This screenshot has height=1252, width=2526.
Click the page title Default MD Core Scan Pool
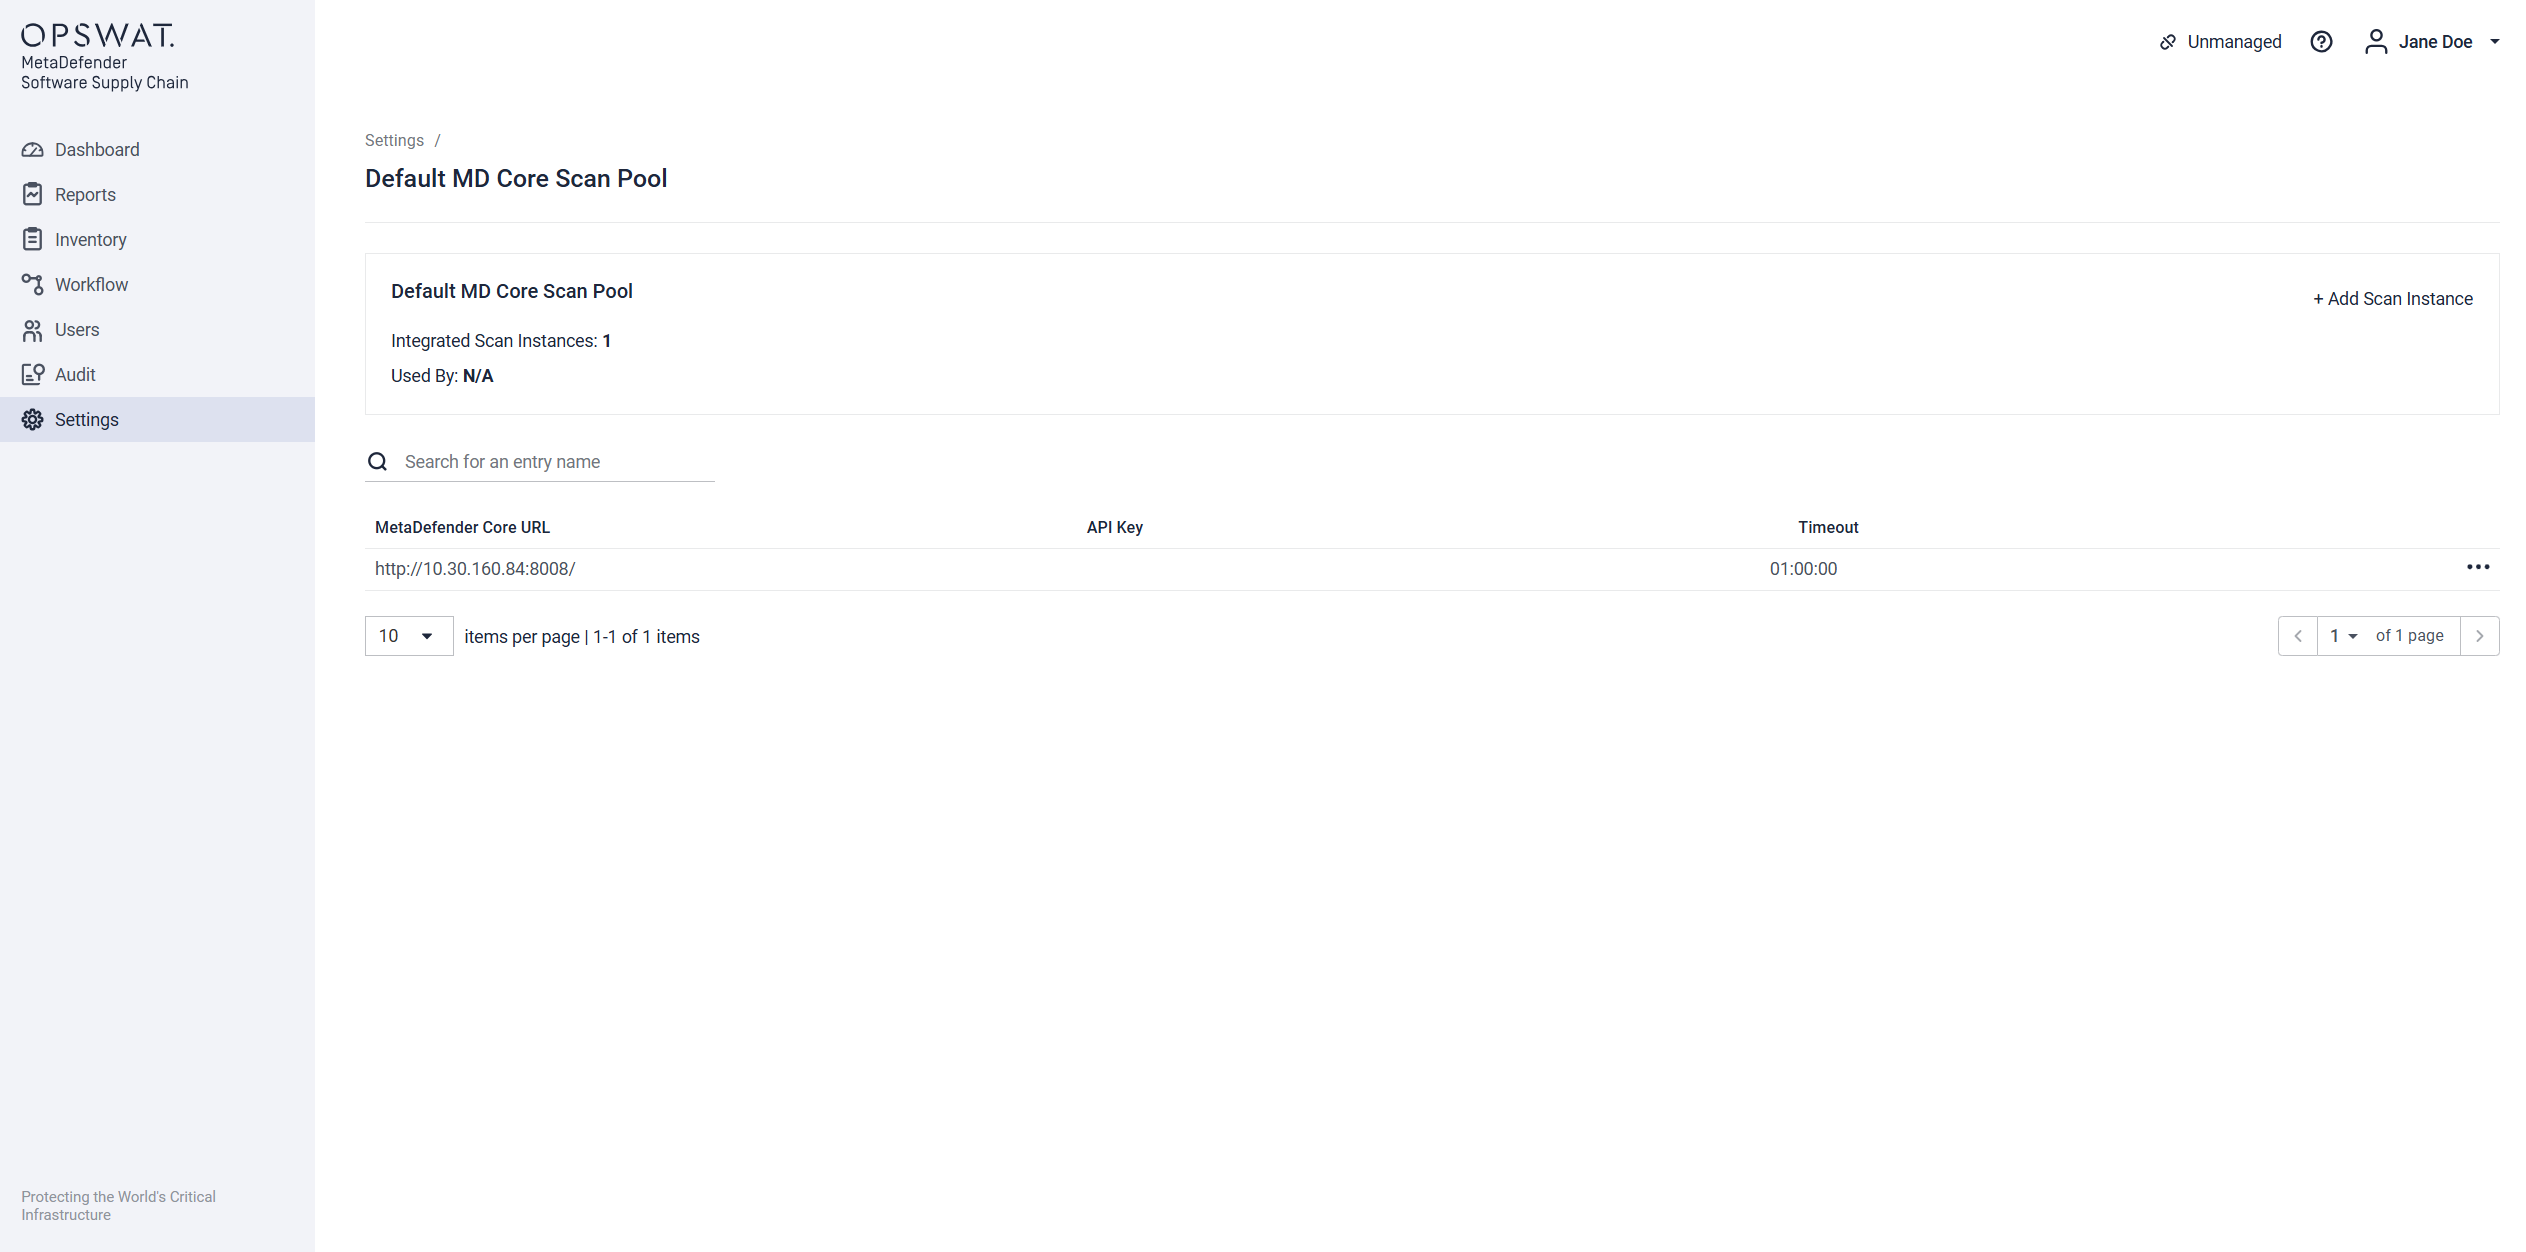coord(516,179)
